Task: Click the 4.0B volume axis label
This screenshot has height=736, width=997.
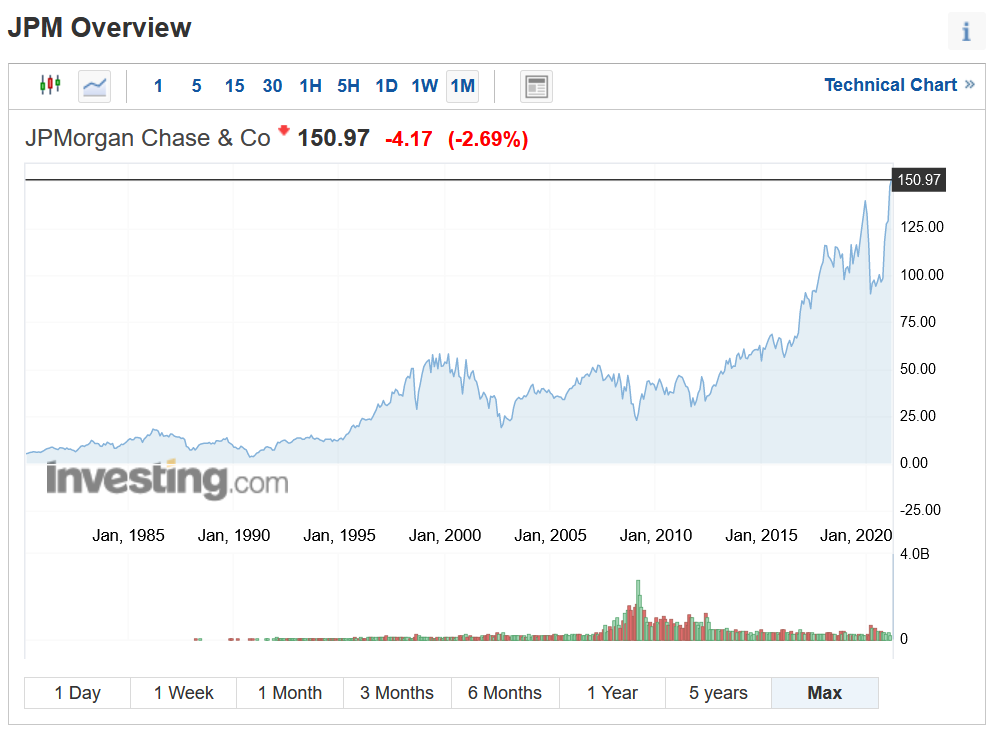Action: point(915,554)
